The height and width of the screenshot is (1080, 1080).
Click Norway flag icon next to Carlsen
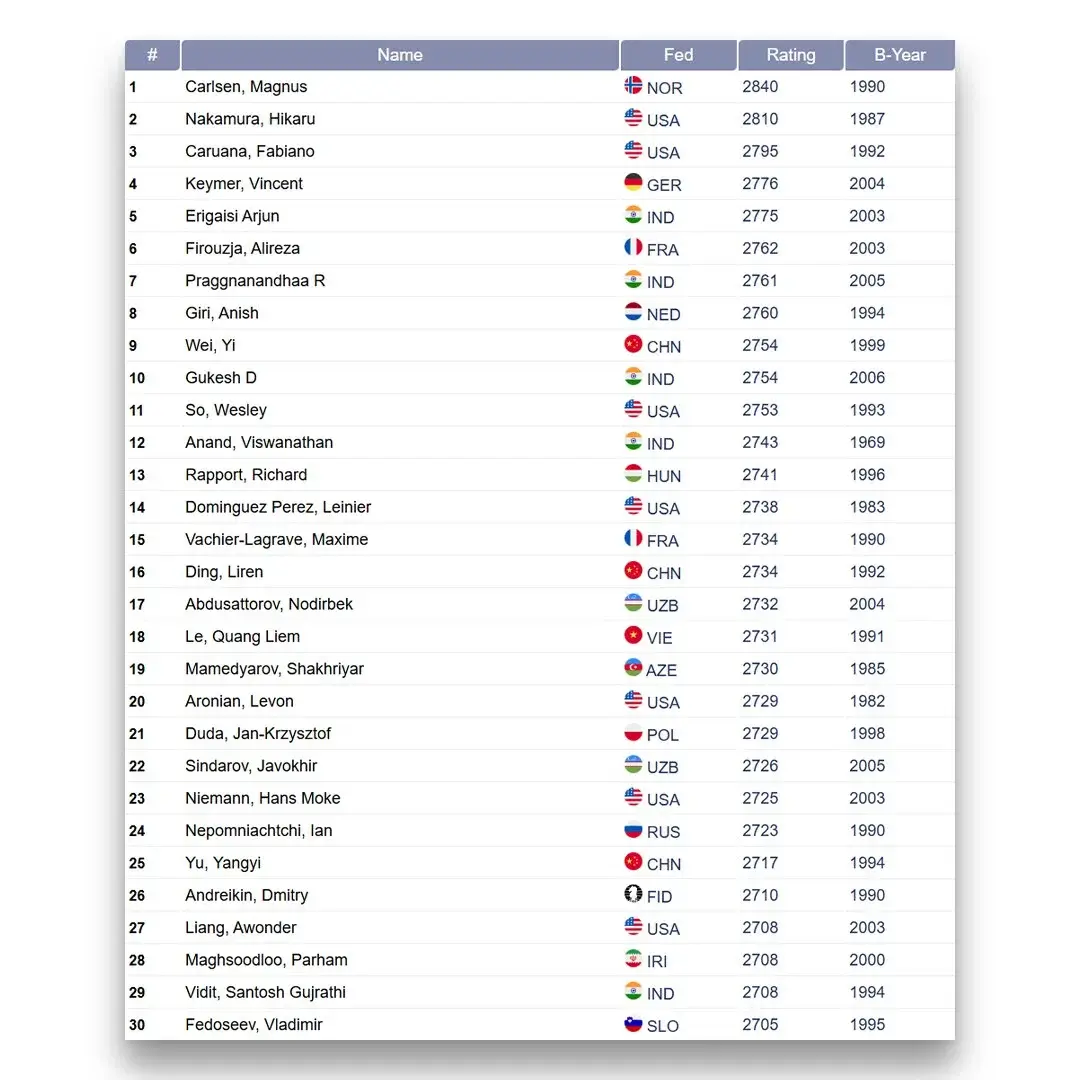pos(633,86)
